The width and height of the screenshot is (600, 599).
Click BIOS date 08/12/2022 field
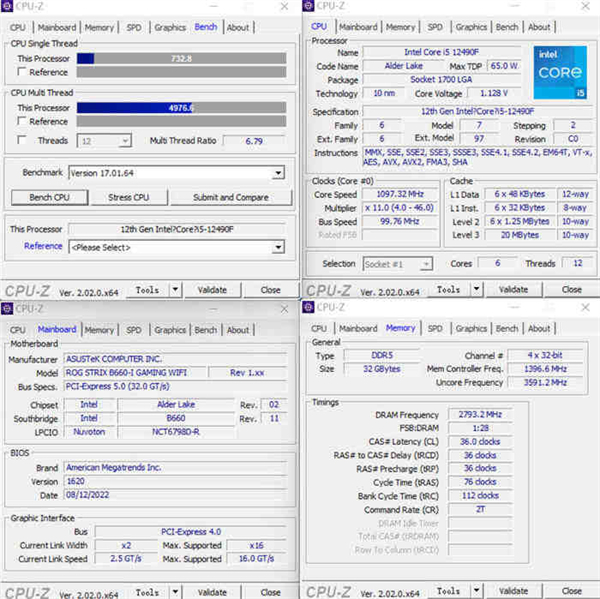click(x=175, y=495)
